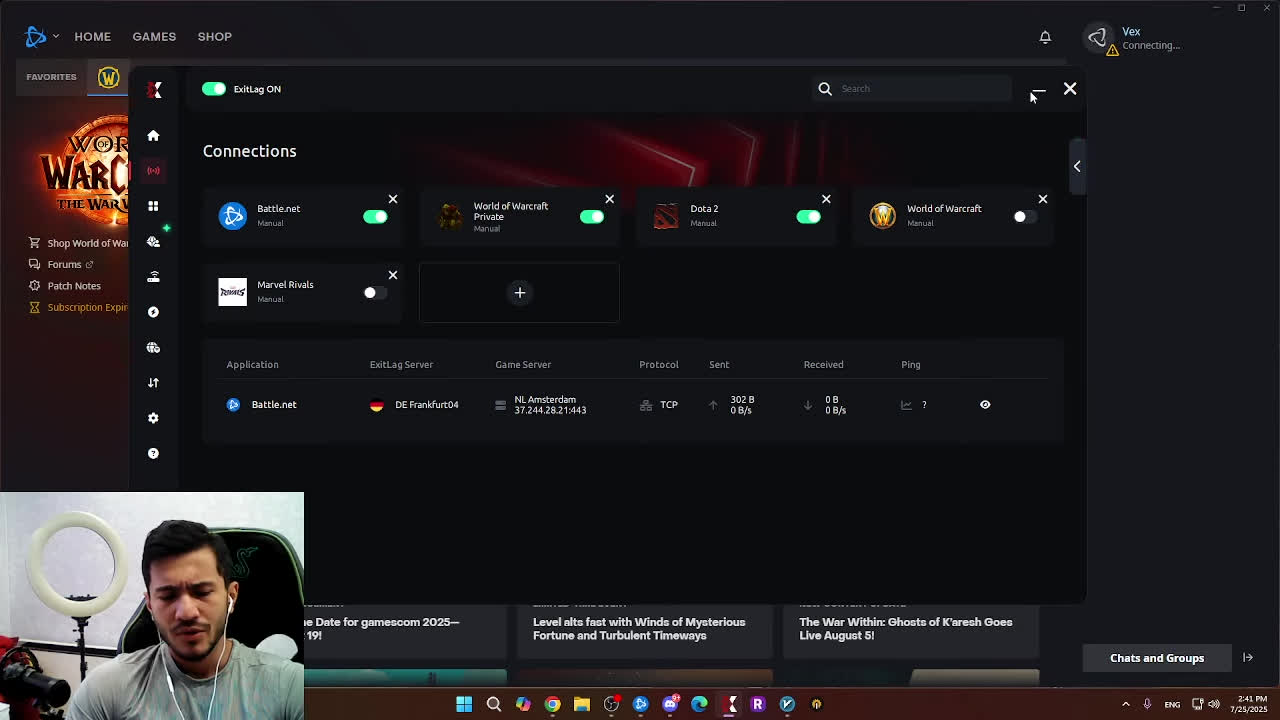Open the HOME tab in Battle.net
Screen dimensions: 1280x720
(92, 37)
